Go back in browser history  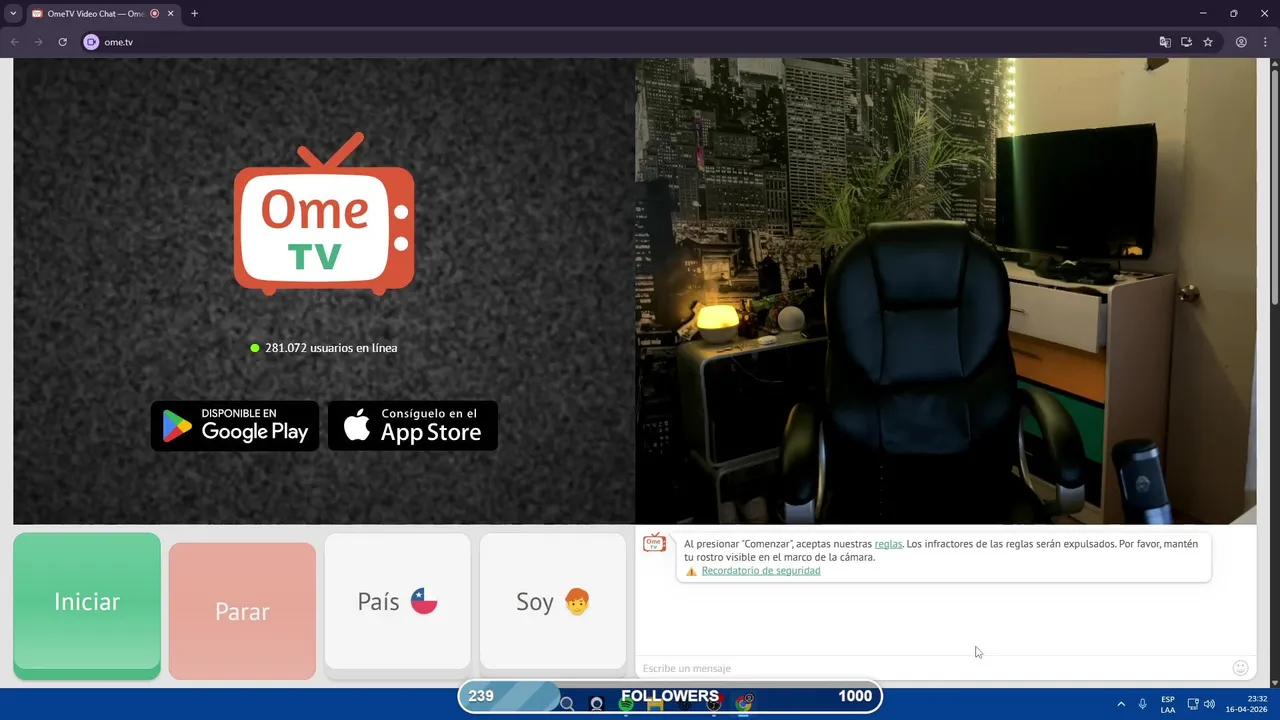pos(14,42)
